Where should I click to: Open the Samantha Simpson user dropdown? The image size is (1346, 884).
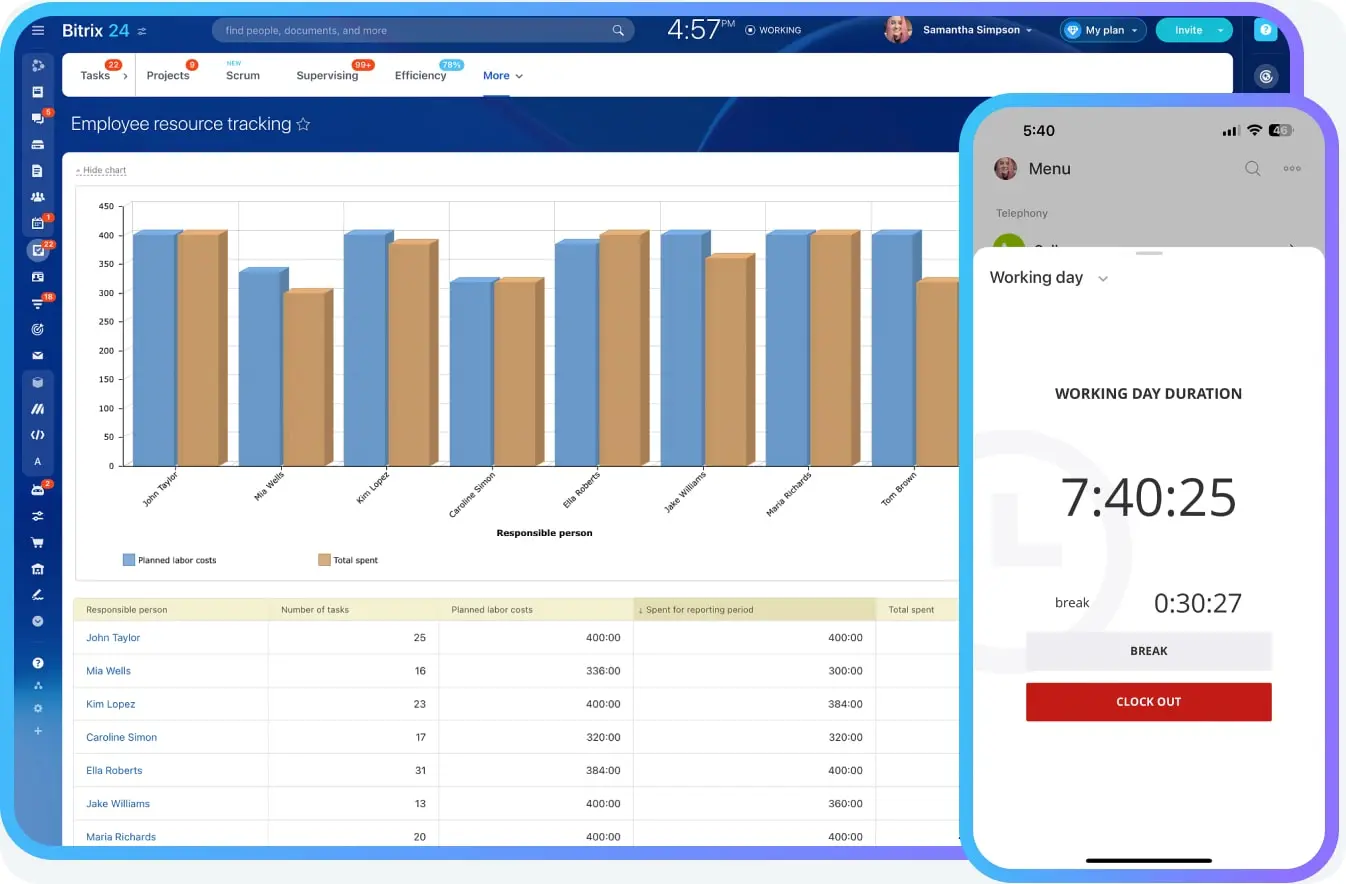970,30
